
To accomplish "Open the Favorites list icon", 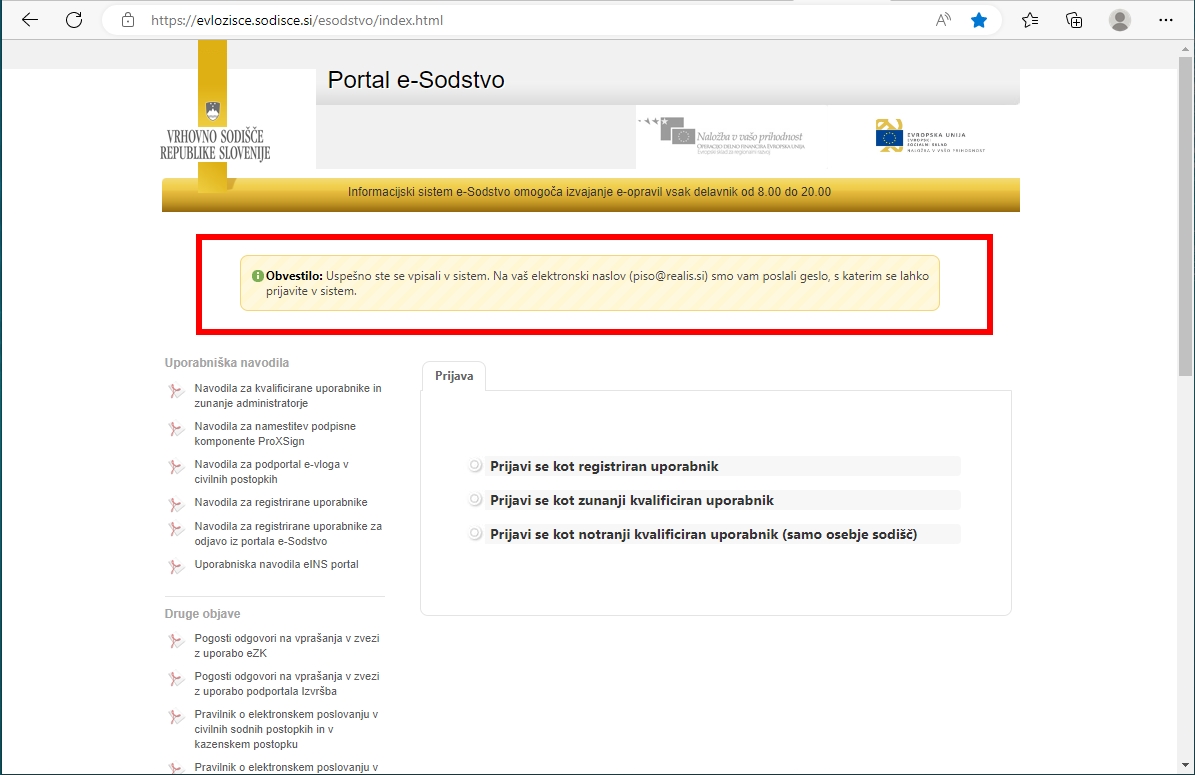I will pyautogui.click(x=1030, y=20).
